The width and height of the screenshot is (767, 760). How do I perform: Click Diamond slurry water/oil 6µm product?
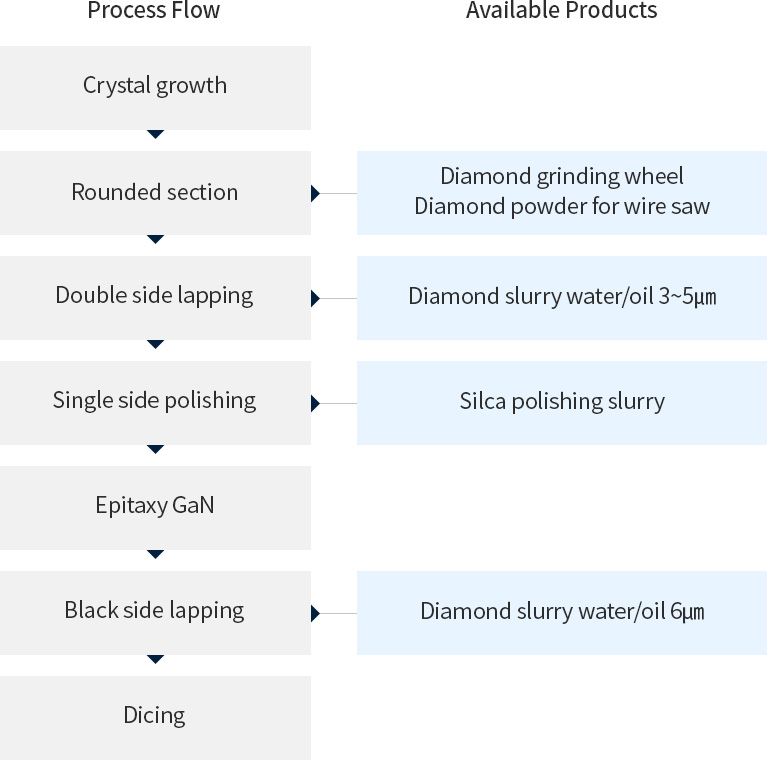pyautogui.click(x=562, y=613)
